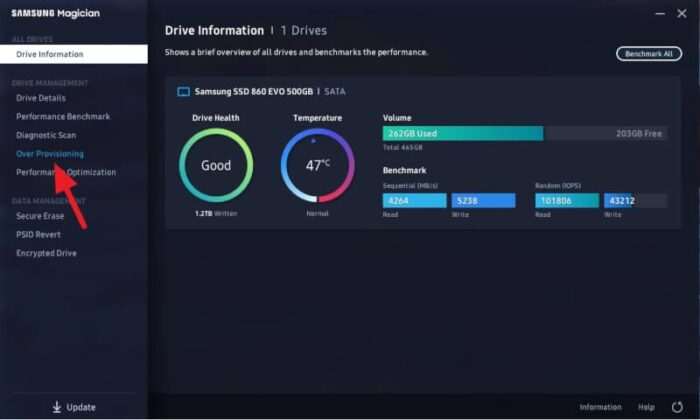Screen dimensions: 700x420
Task: Close the Magician window
Action: (682, 14)
